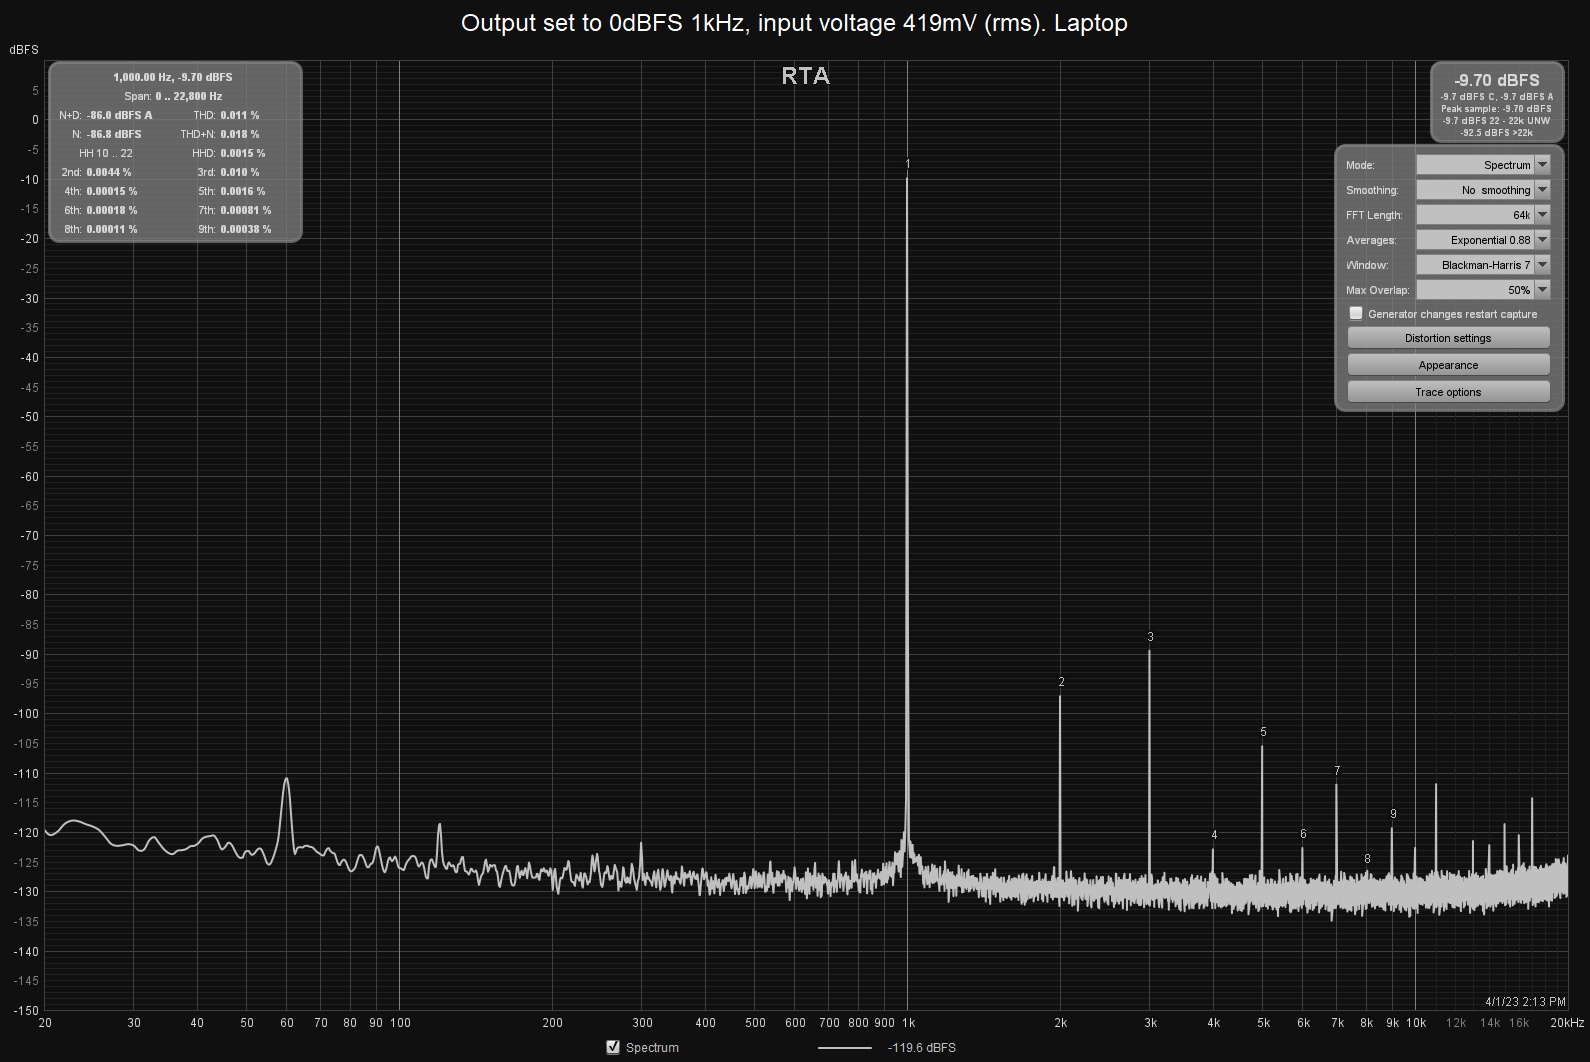Open the Max Overlap dropdown showing 50%
This screenshot has height=1062, width=1590.
tap(1483, 290)
